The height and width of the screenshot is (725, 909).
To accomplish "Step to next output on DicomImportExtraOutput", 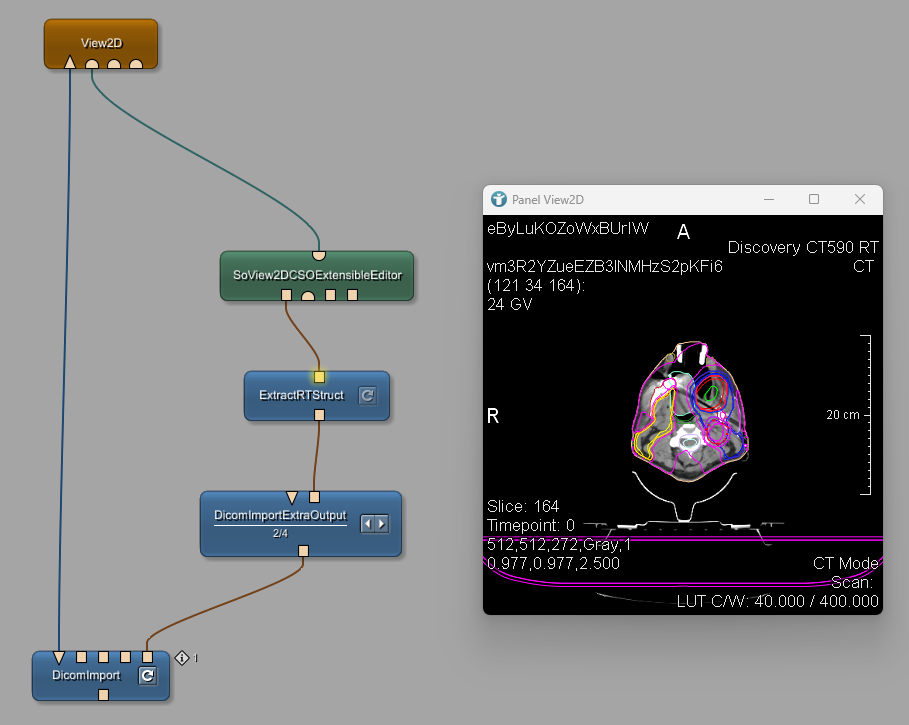I will pos(381,523).
